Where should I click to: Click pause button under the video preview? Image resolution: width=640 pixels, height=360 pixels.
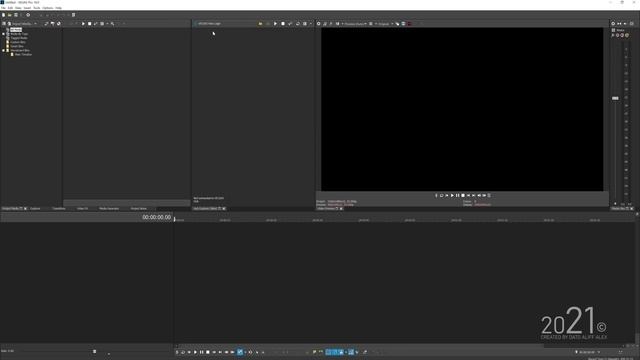(458, 196)
